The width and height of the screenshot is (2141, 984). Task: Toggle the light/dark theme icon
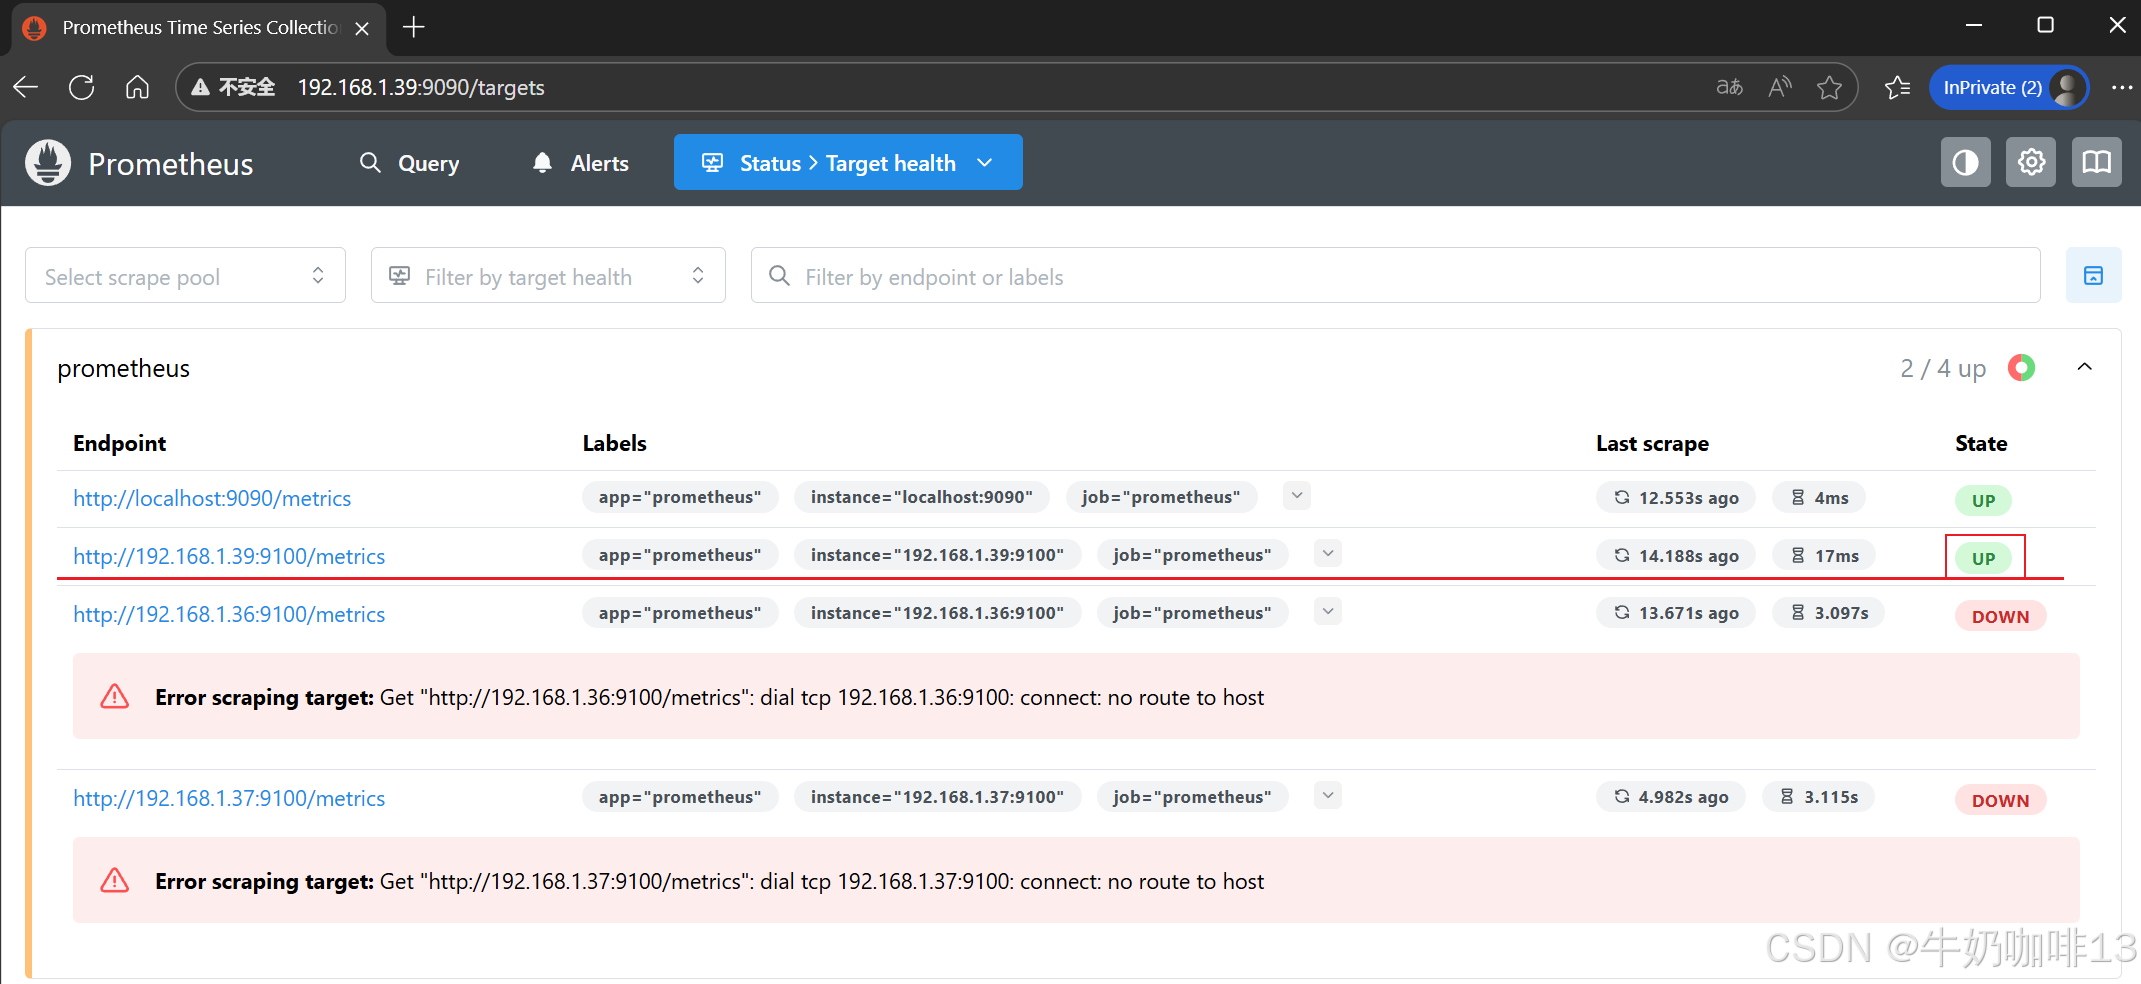[1965, 163]
